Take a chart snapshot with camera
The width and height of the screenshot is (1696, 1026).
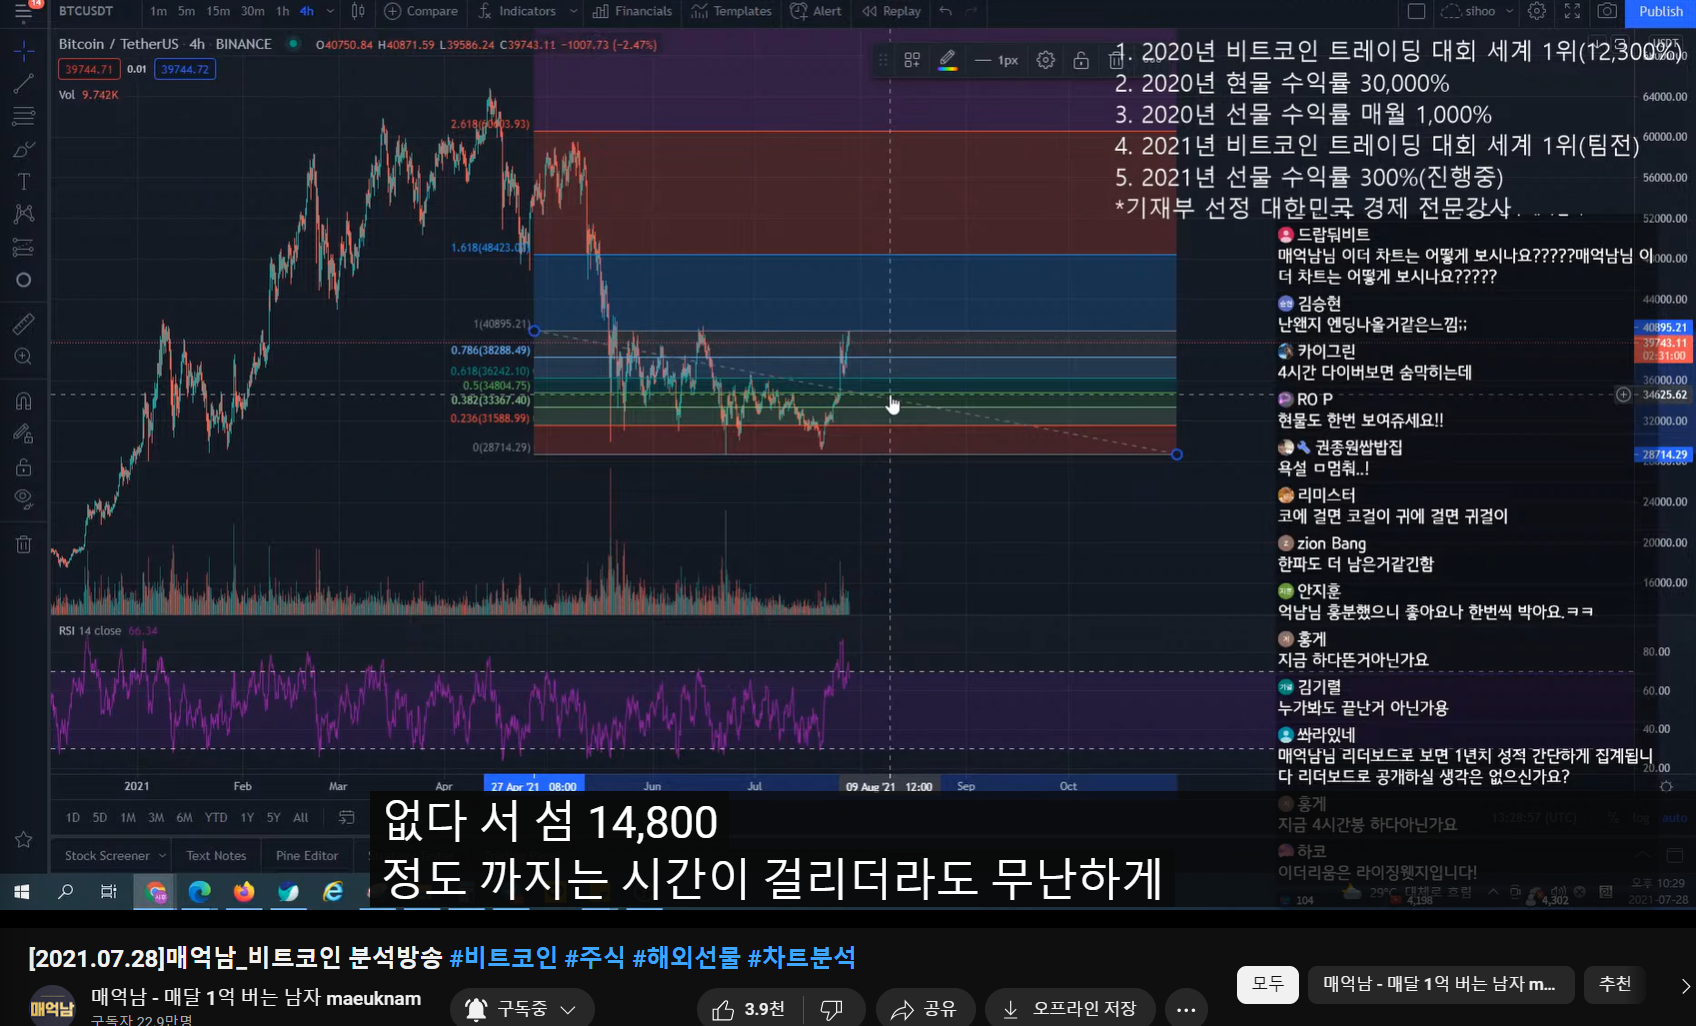[x=1607, y=11]
